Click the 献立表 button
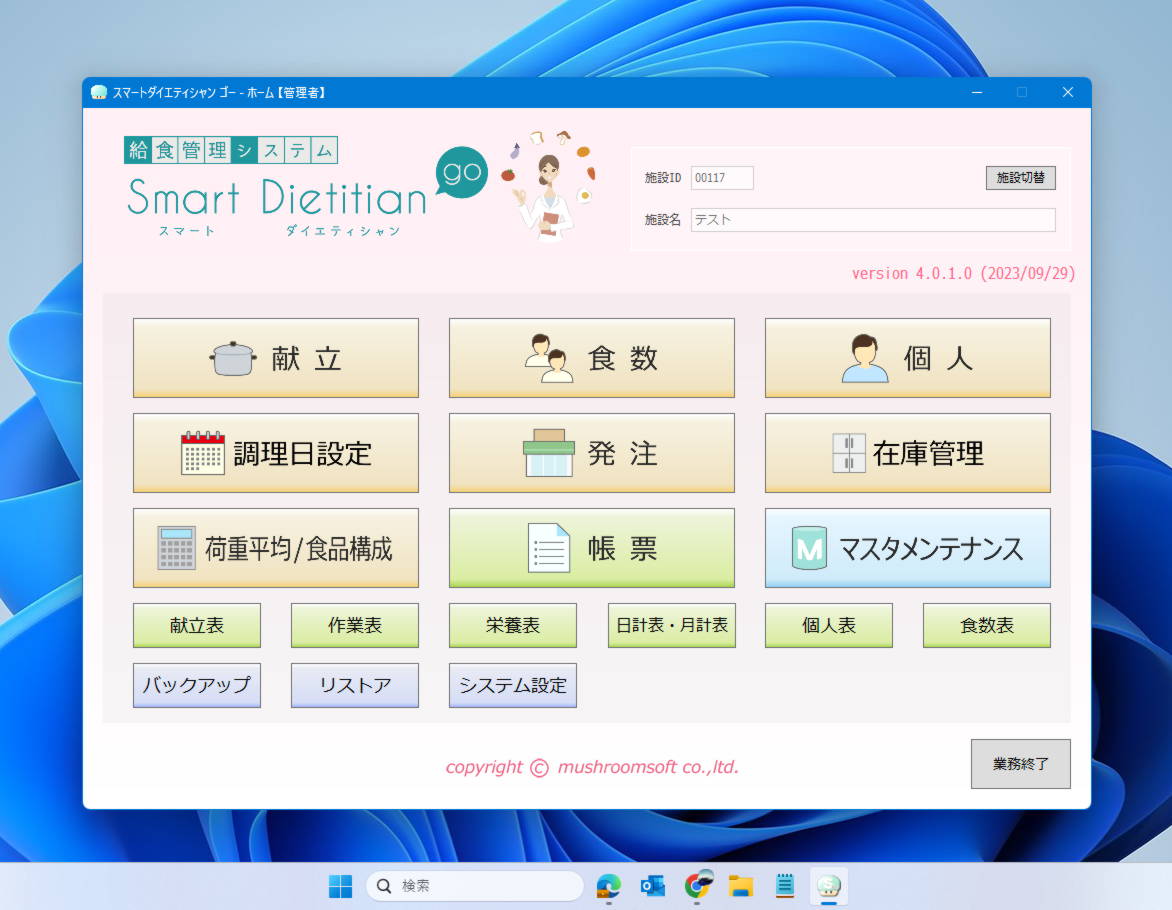The height and width of the screenshot is (910, 1172). coord(197,625)
